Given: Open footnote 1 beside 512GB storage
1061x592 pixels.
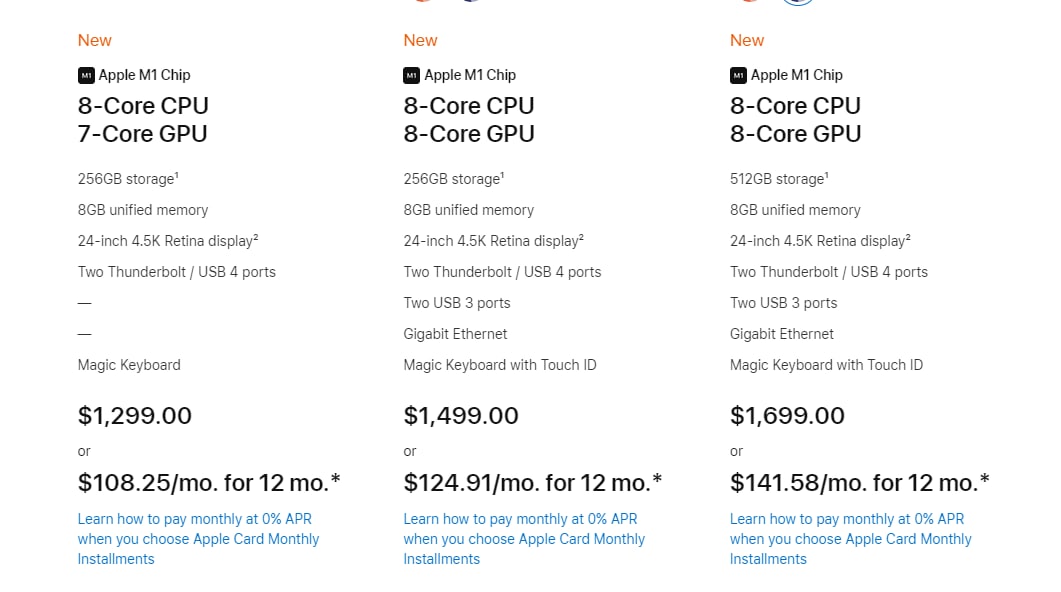Looking at the screenshot, I should [x=827, y=175].
